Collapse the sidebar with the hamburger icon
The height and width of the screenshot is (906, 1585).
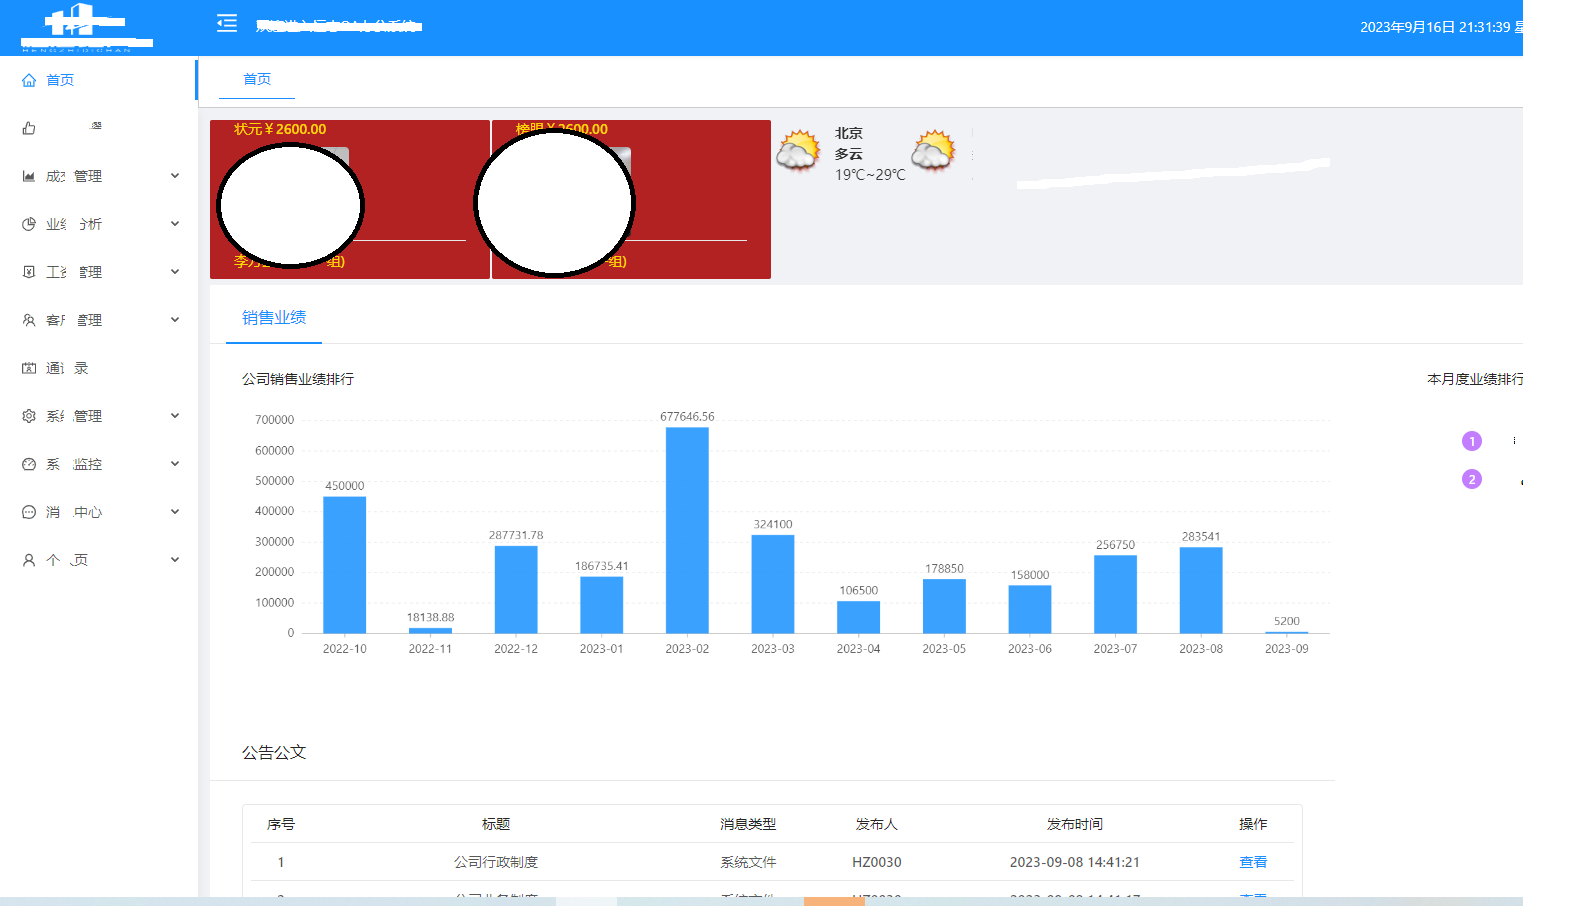[227, 23]
